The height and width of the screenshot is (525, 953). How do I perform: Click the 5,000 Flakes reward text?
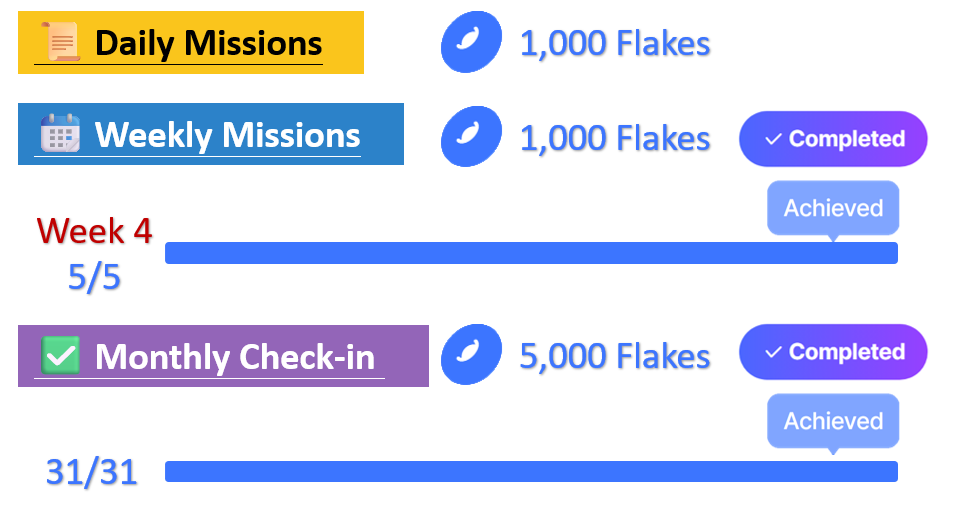(615, 356)
